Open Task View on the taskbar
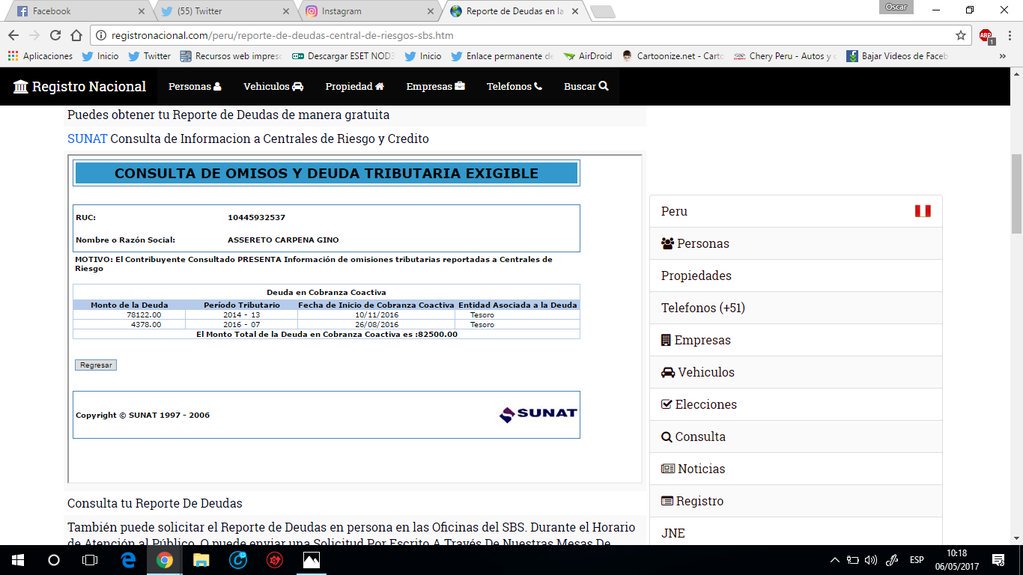This screenshot has height=575, width=1023. pyautogui.click(x=90, y=560)
